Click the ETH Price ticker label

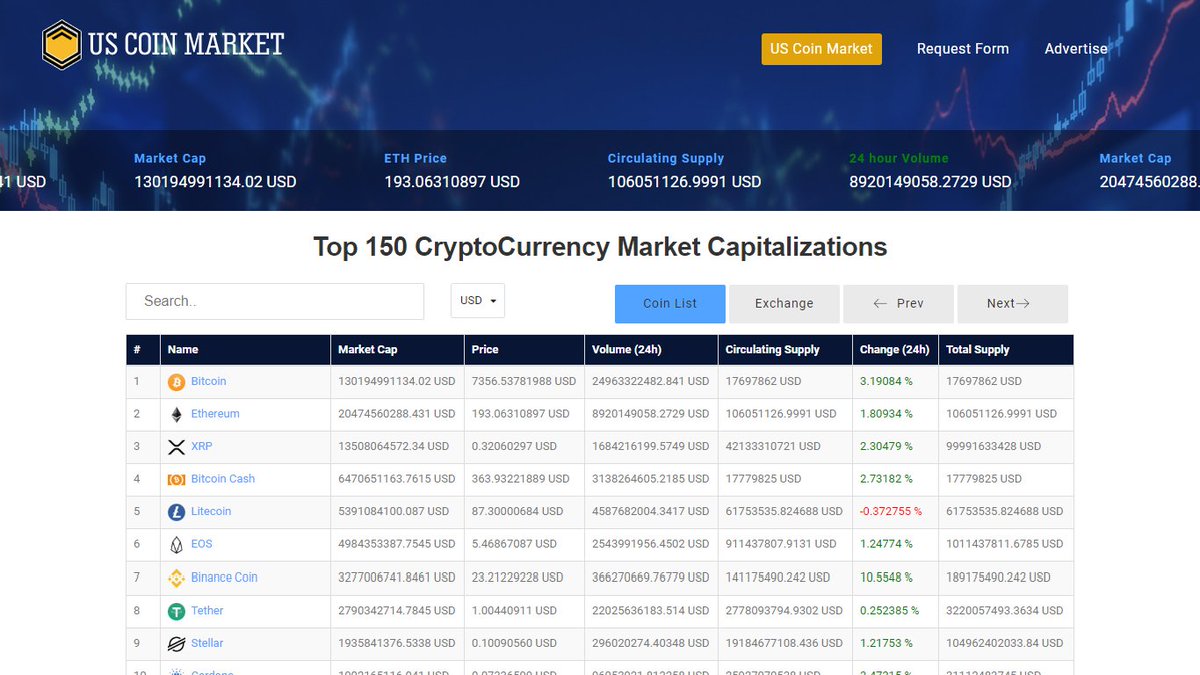(x=416, y=158)
